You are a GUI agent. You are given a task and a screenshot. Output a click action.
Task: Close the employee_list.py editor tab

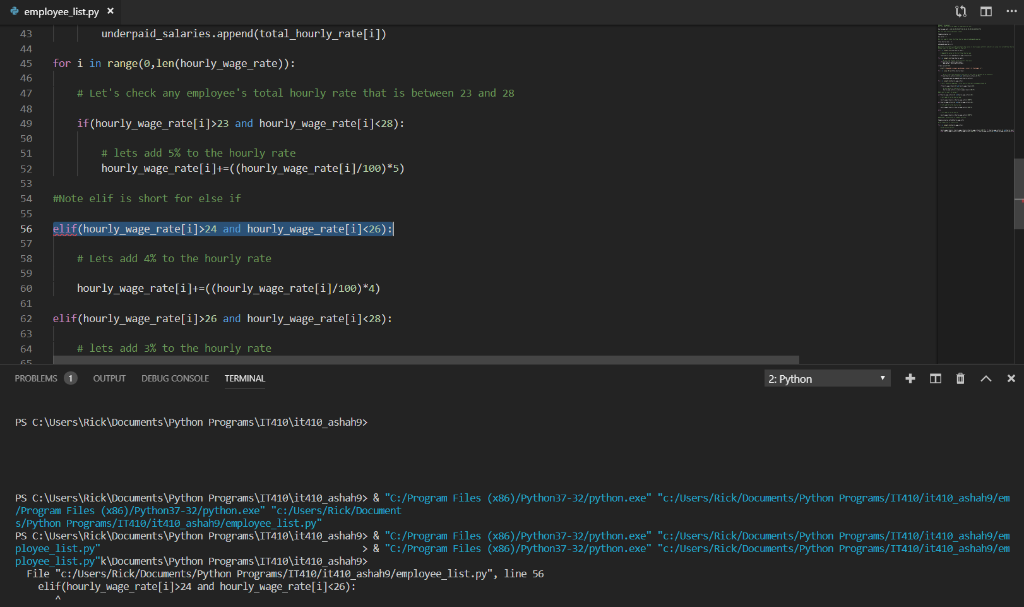coord(110,11)
